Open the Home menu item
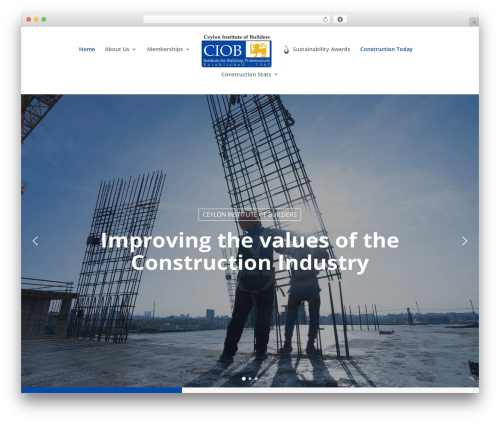Image resolution: width=500 pixels, height=423 pixels. [x=87, y=49]
